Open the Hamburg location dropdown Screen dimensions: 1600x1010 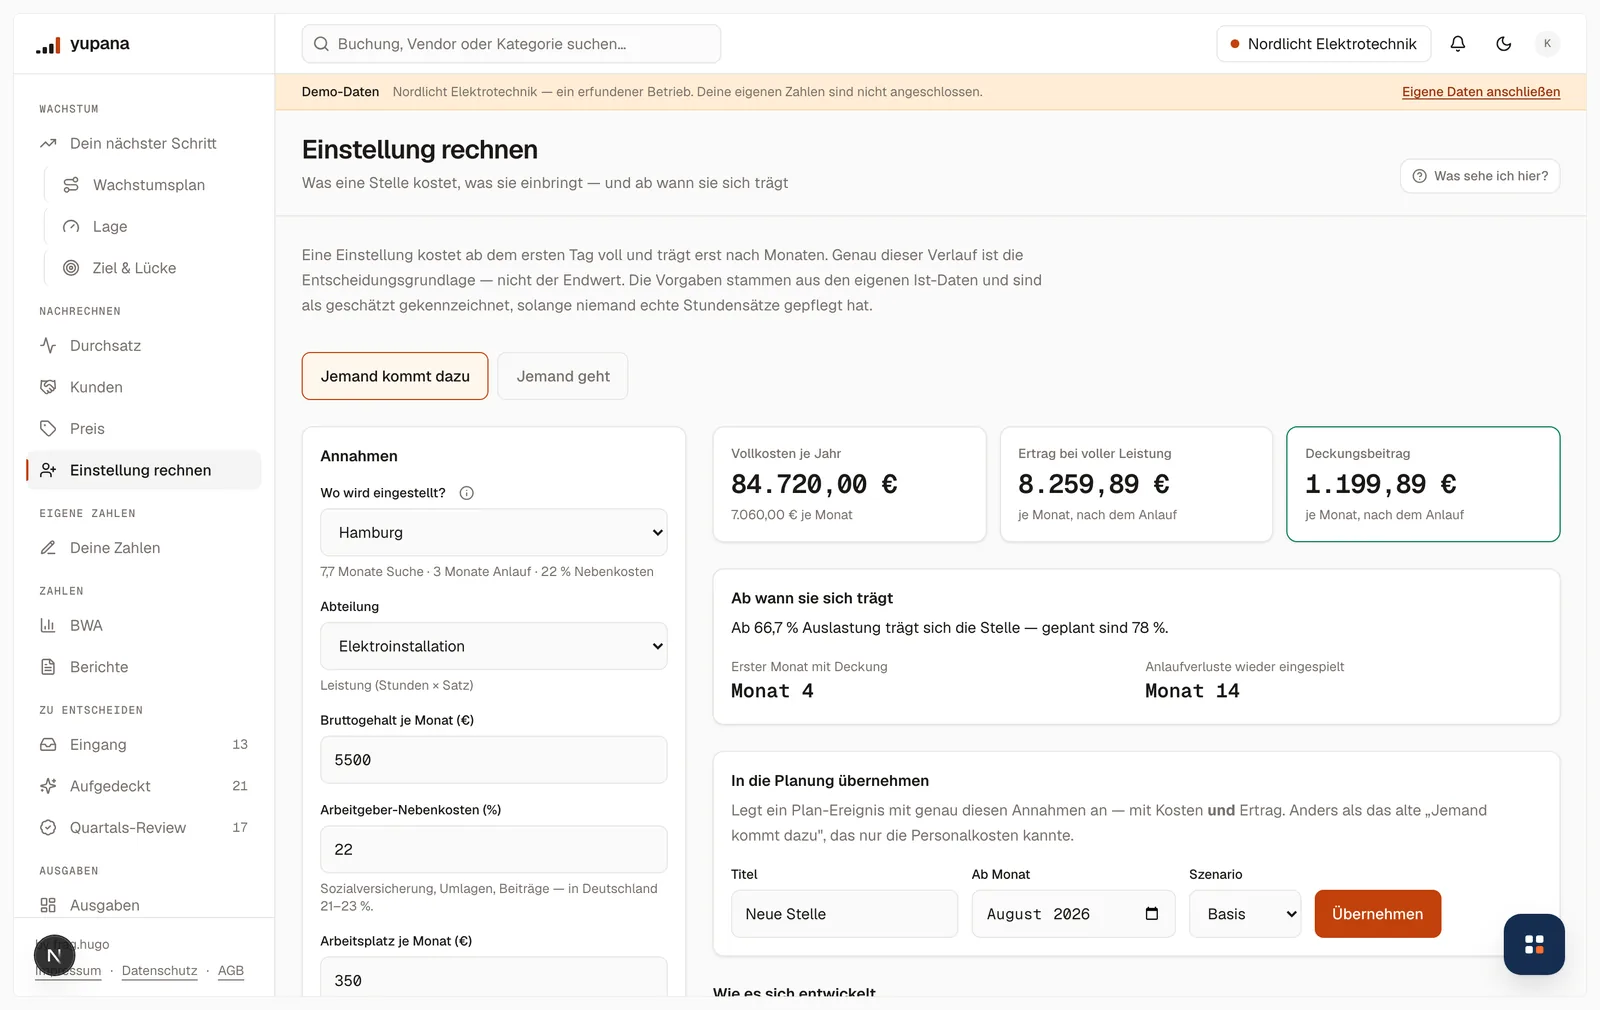(x=494, y=533)
